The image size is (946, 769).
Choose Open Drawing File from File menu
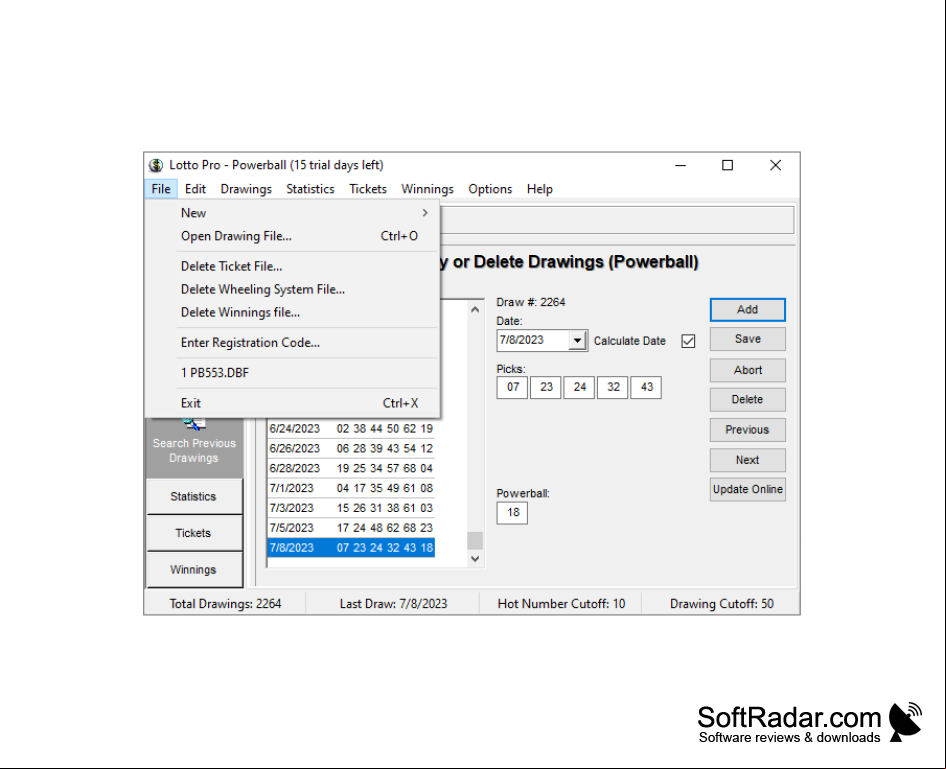coord(293,236)
